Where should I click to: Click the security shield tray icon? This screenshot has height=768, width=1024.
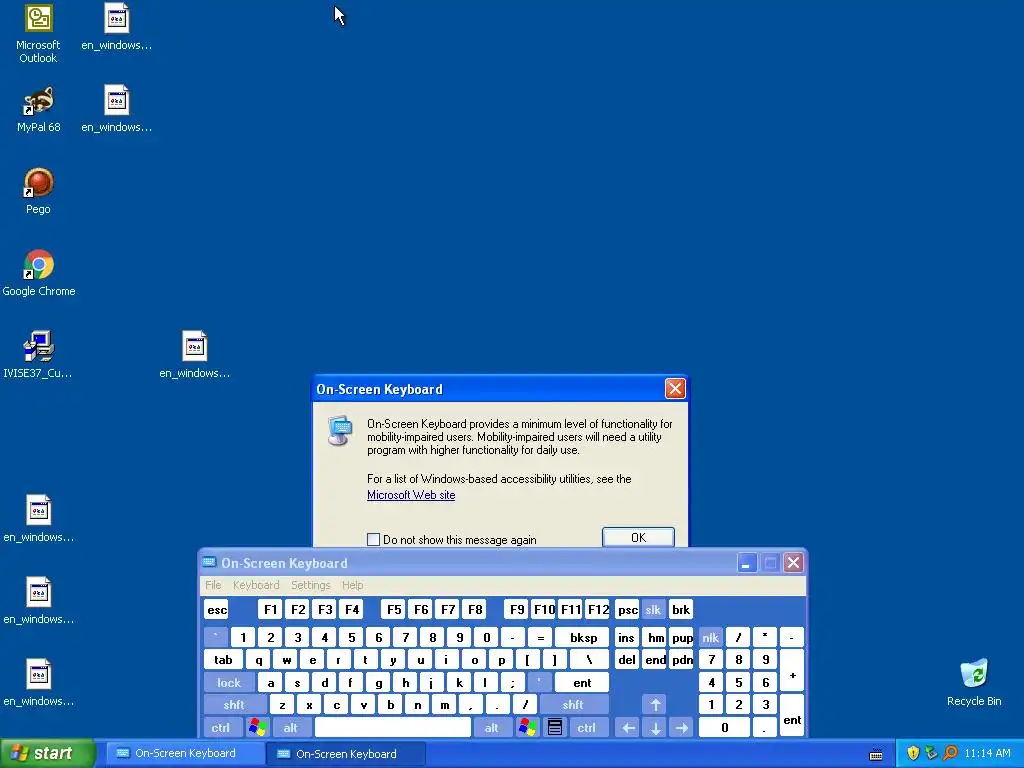pos(913,753)
